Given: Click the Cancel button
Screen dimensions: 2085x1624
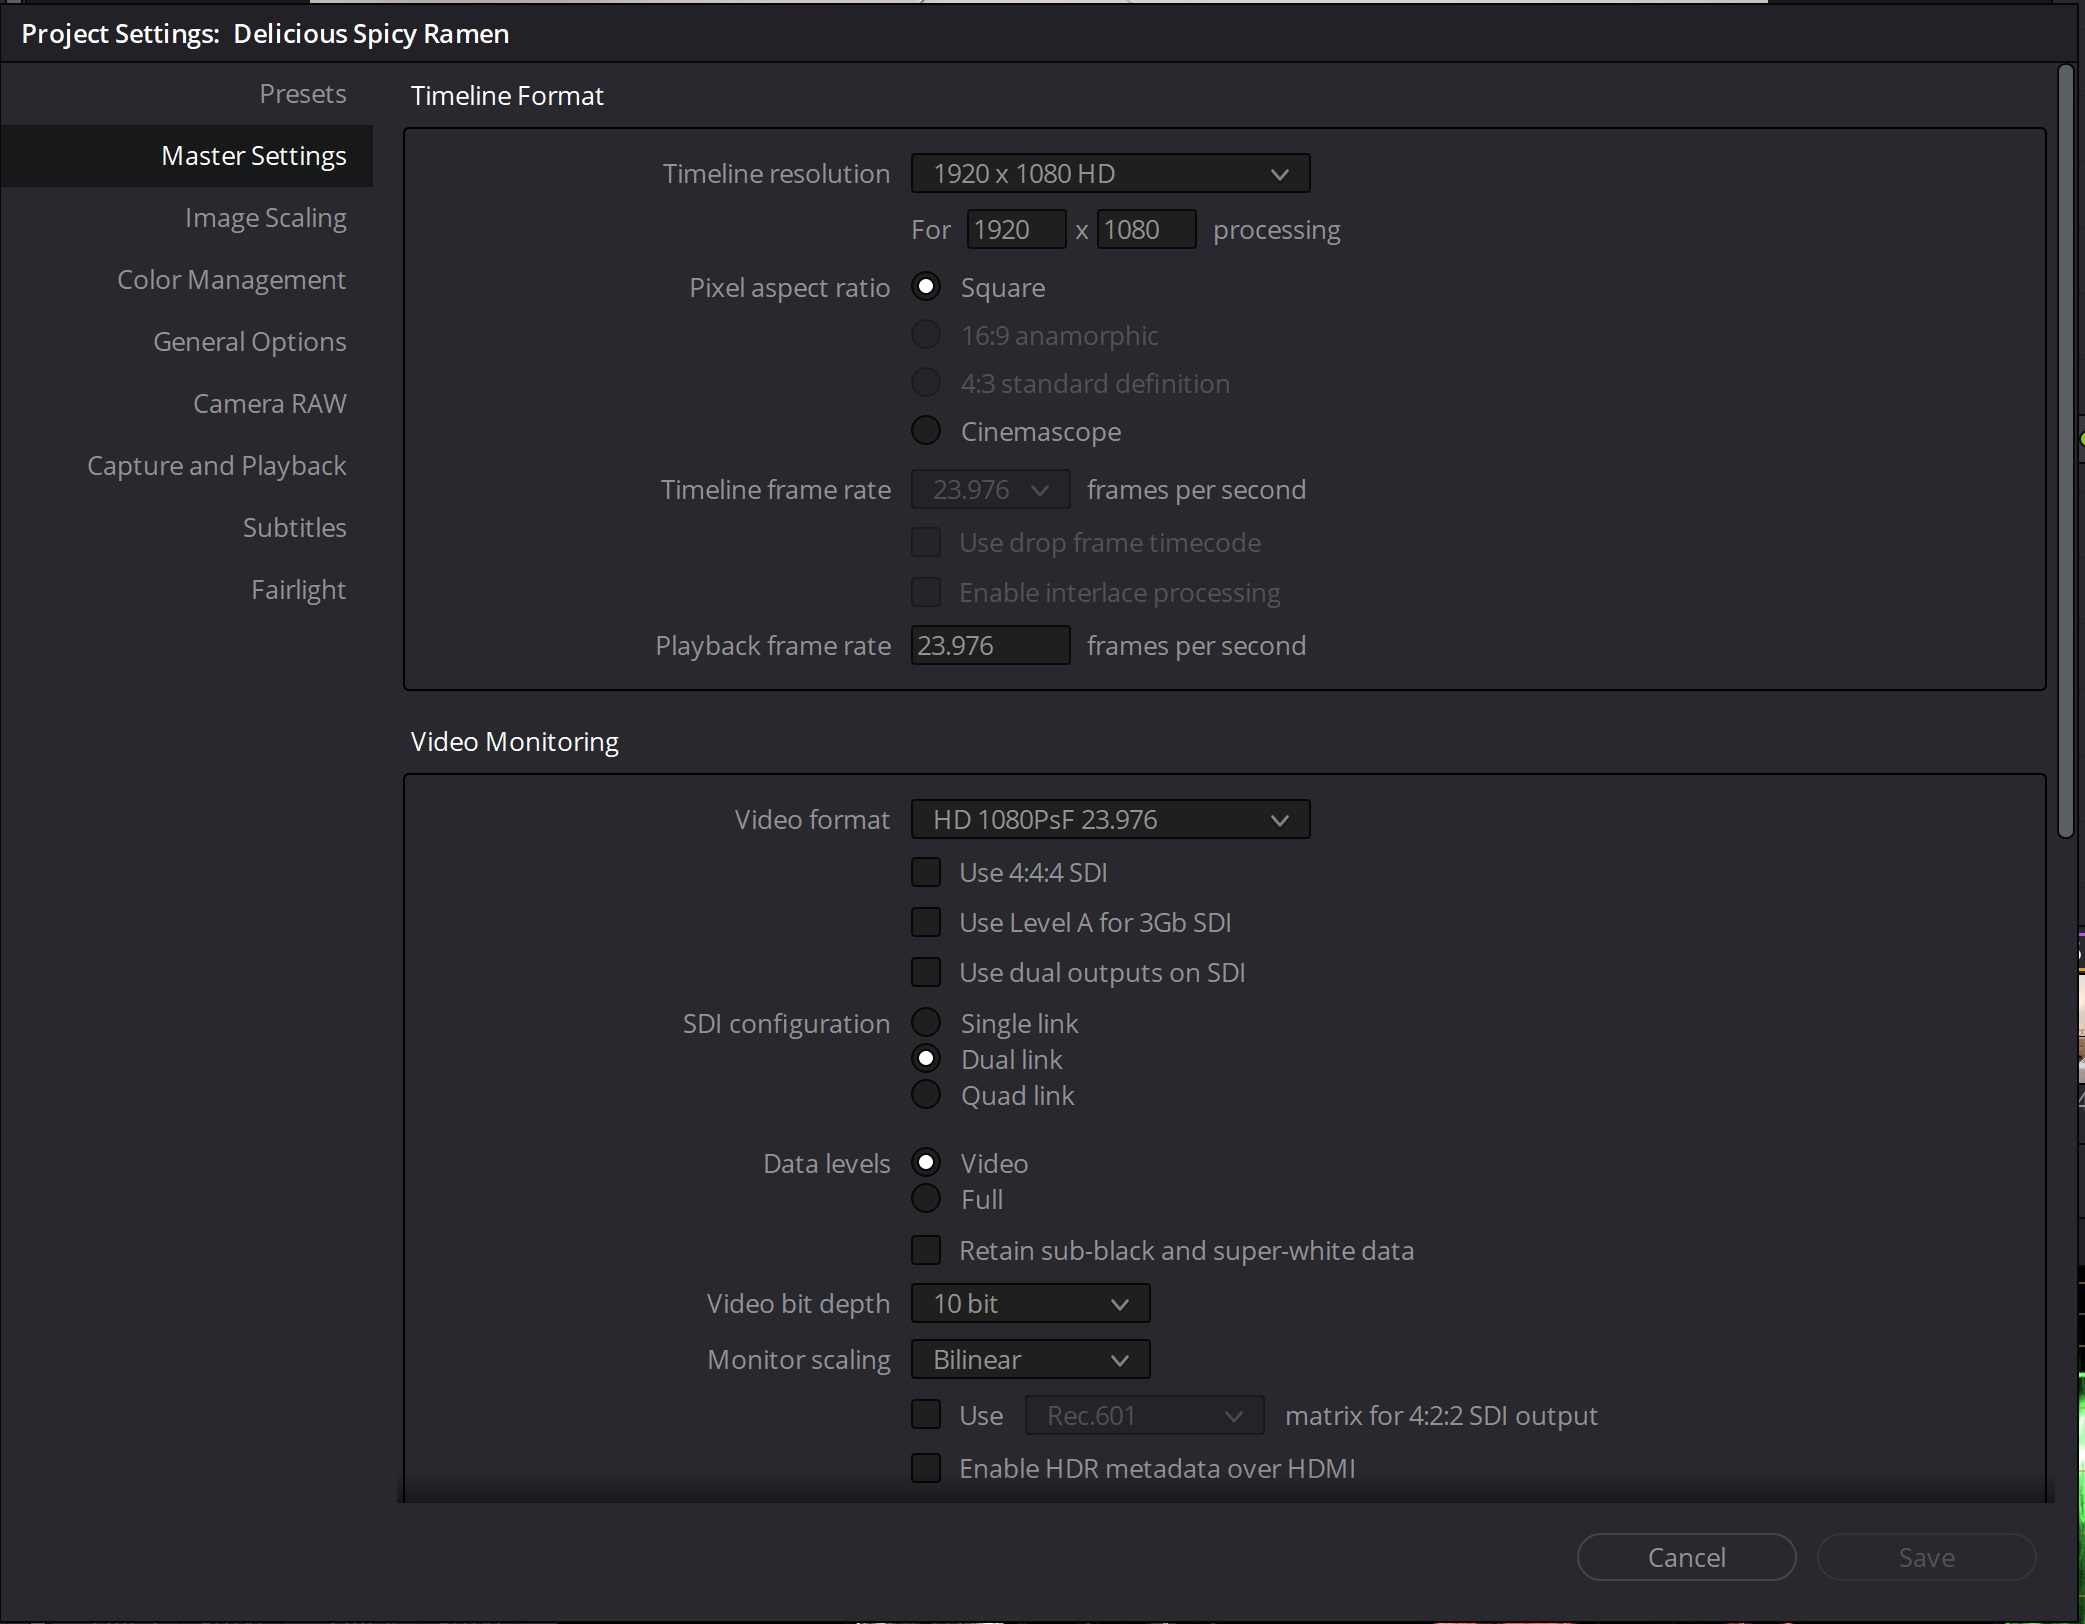Looking at the screenshot, I should coord(1685,1558).
